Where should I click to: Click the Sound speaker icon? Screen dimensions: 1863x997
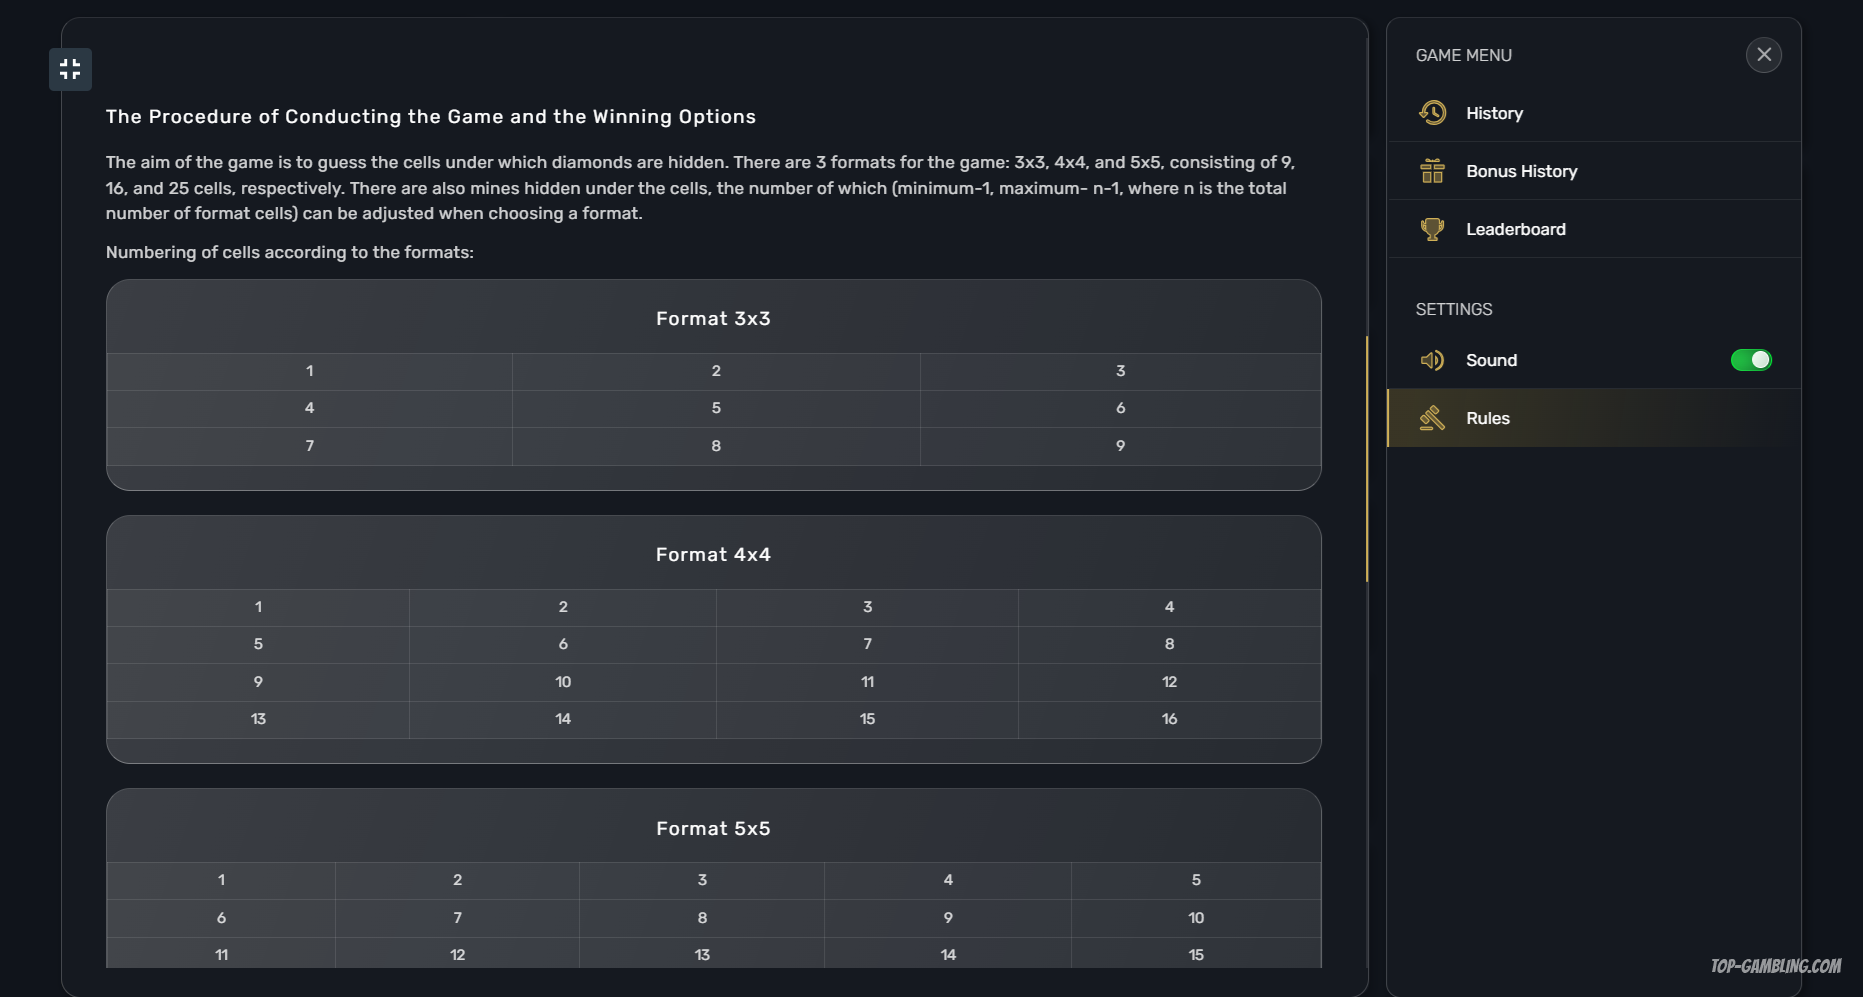(1432, 360)
